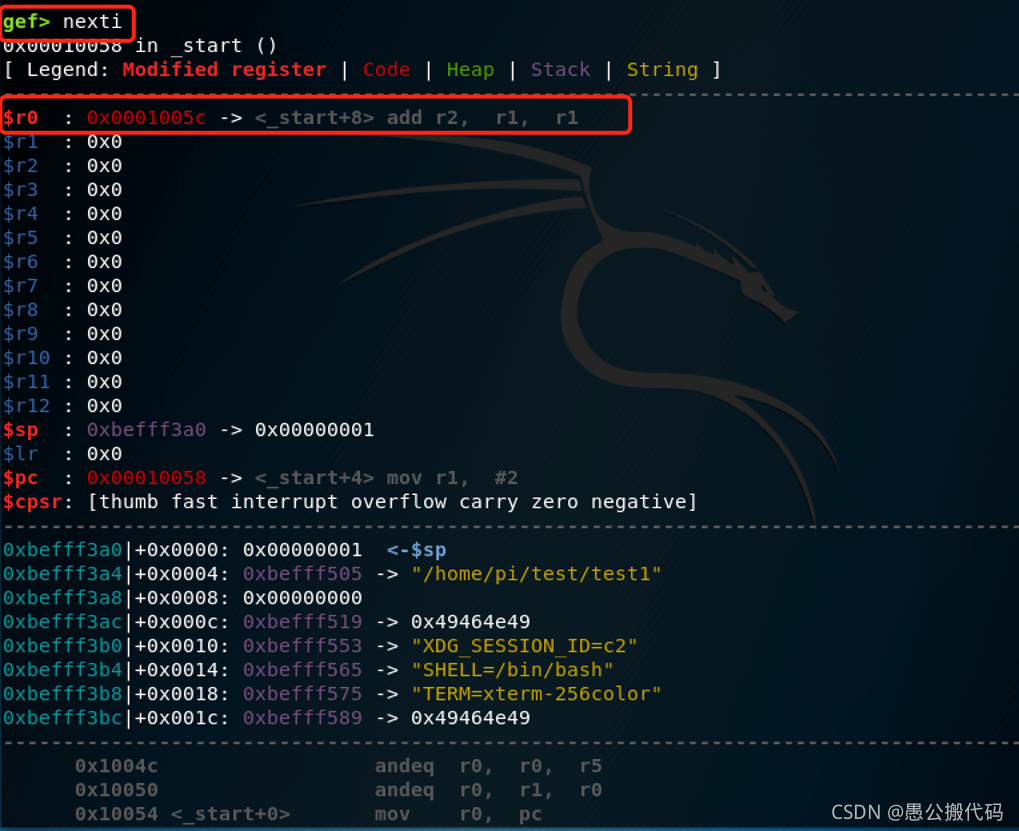The image size is (1019, 831).
Task: Click code address 0x10050
Action: 116,791
